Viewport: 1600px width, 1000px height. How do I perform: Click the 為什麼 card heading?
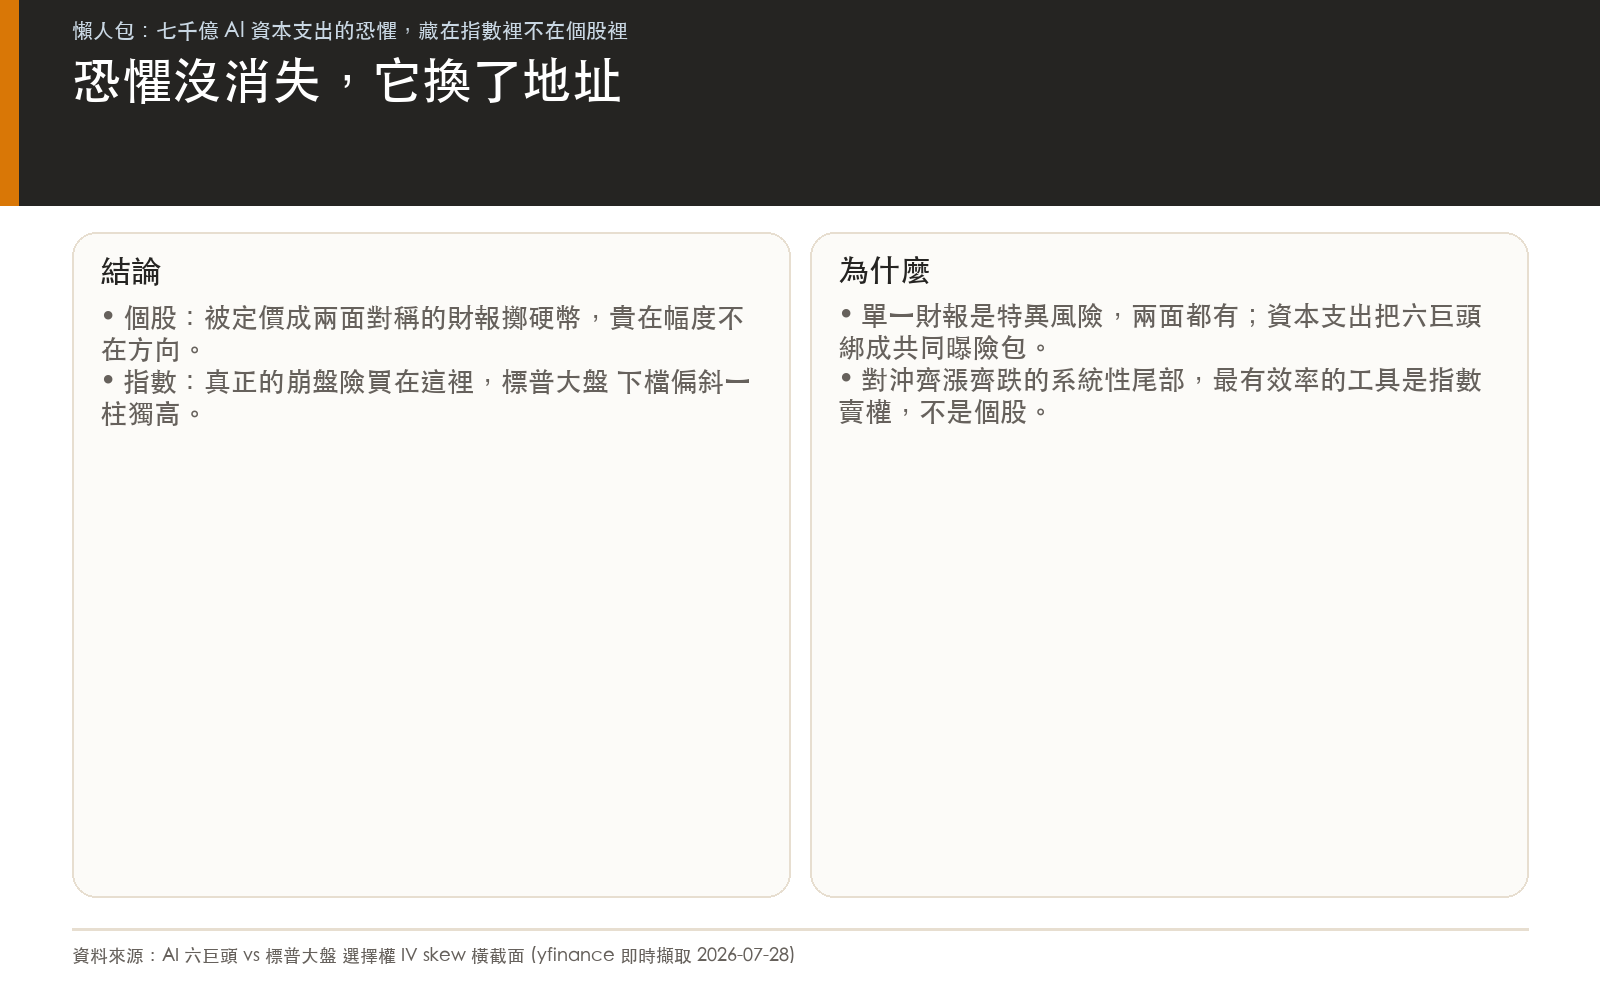(x=884, y=270)
